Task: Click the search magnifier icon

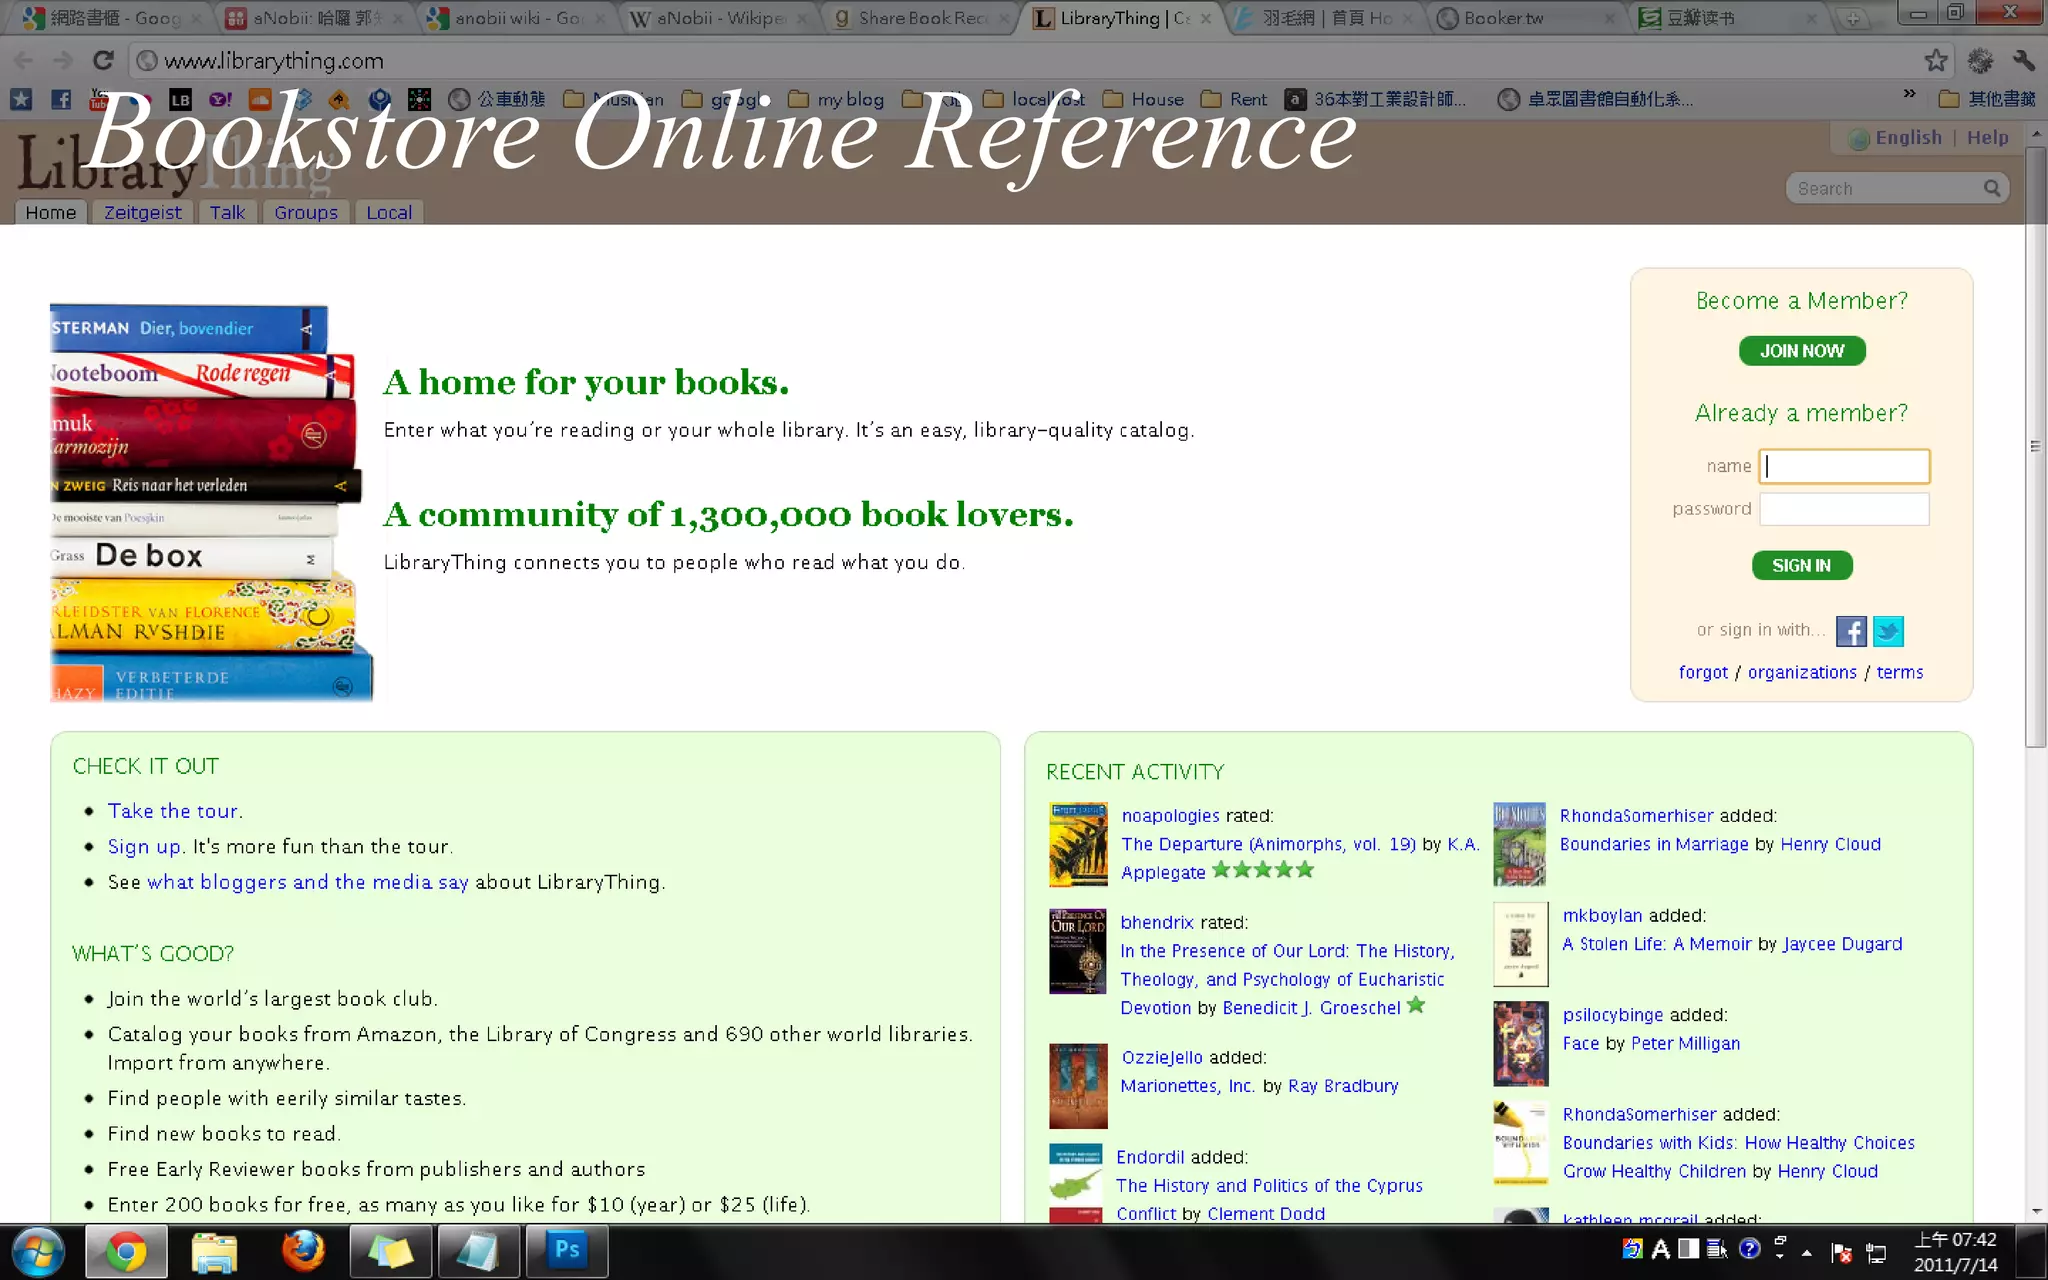Action: click(1992, 188)
